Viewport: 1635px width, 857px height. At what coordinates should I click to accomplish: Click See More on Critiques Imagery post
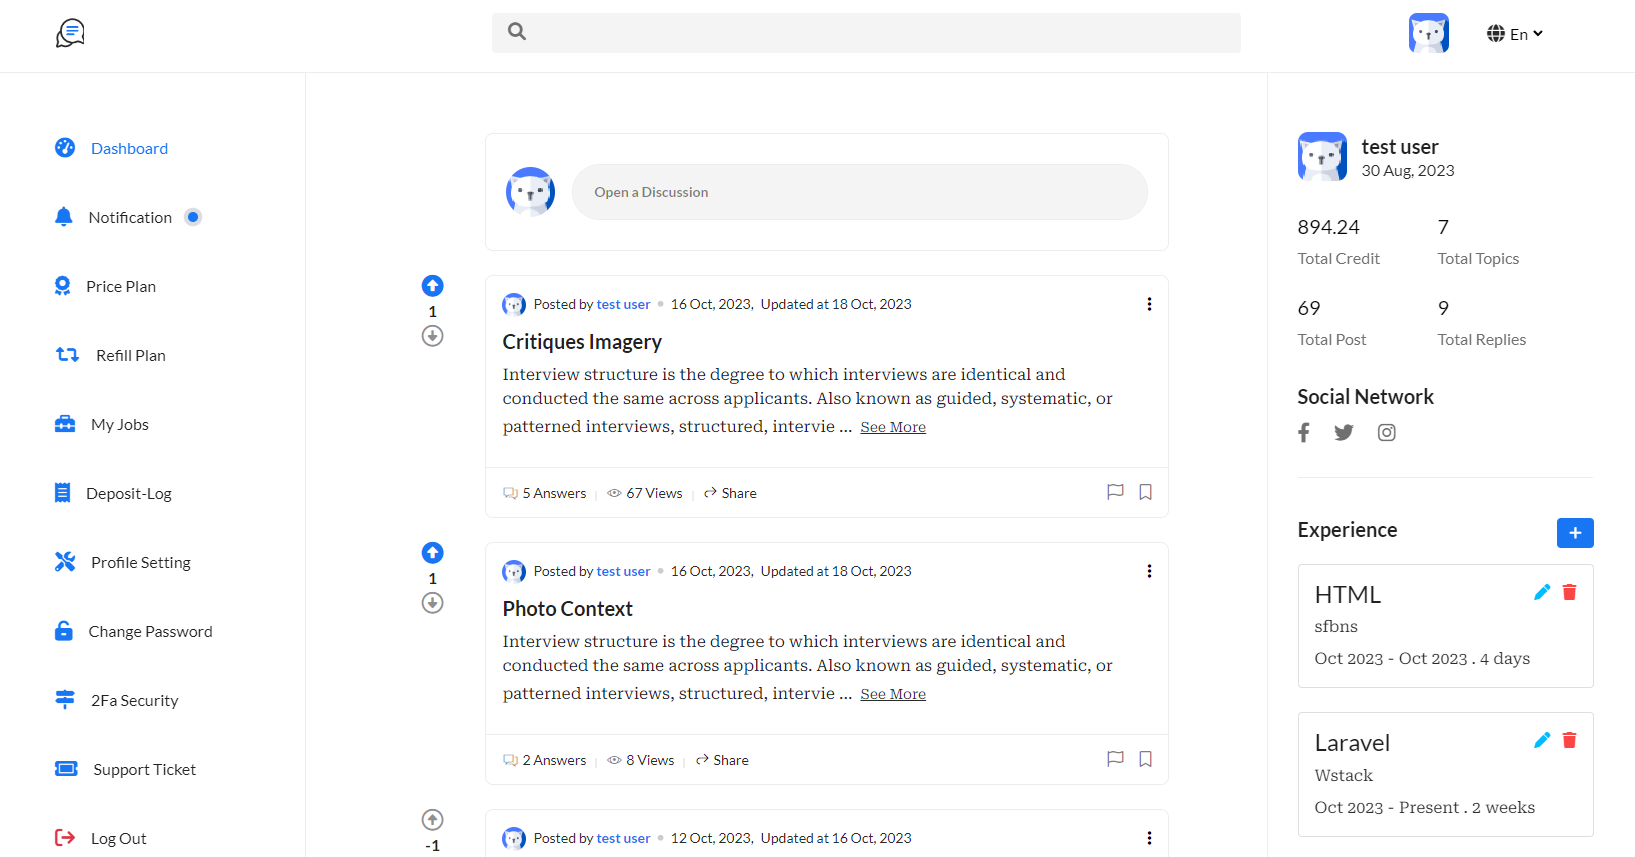[893, 427]
